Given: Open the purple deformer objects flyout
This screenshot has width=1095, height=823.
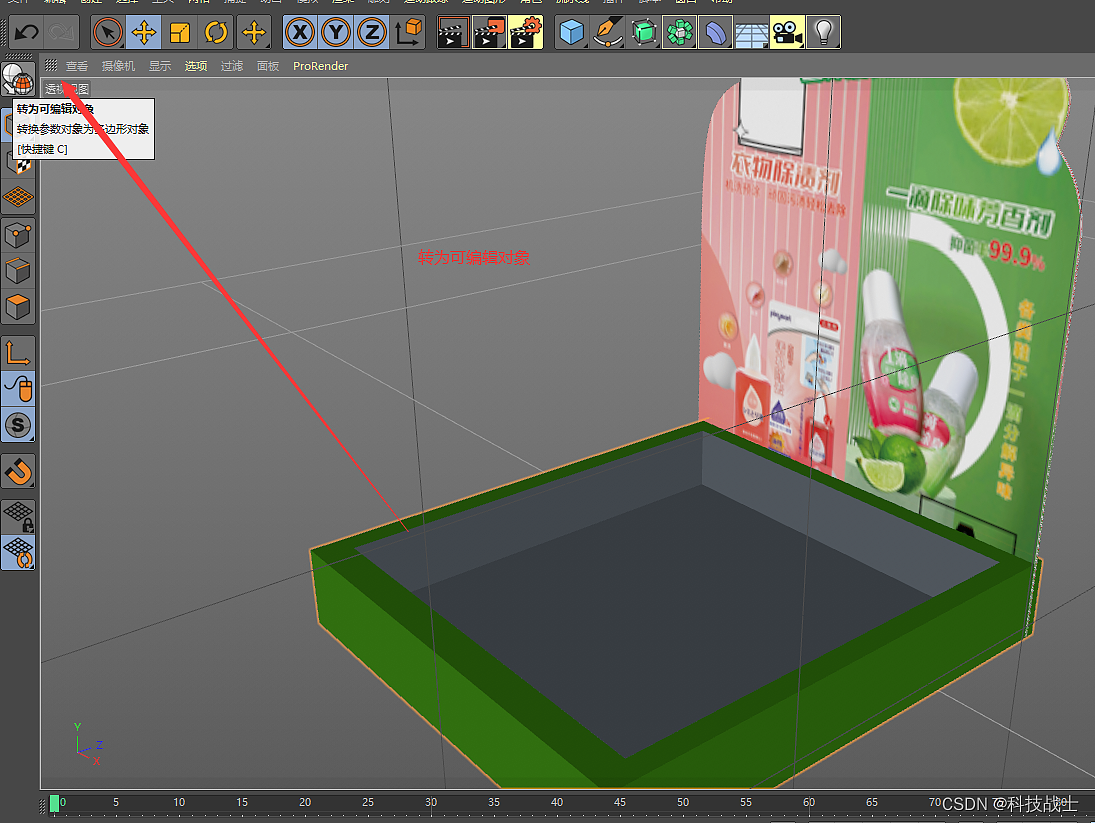Looking at the screenshot, I should 715,32.
